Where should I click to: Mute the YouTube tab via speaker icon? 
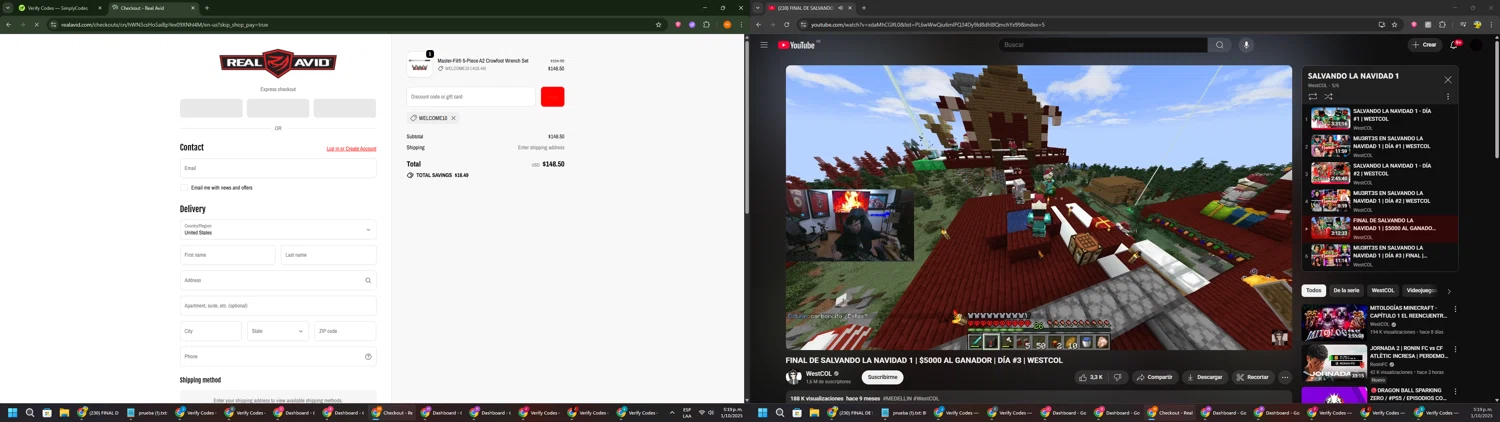click(840, 8)
